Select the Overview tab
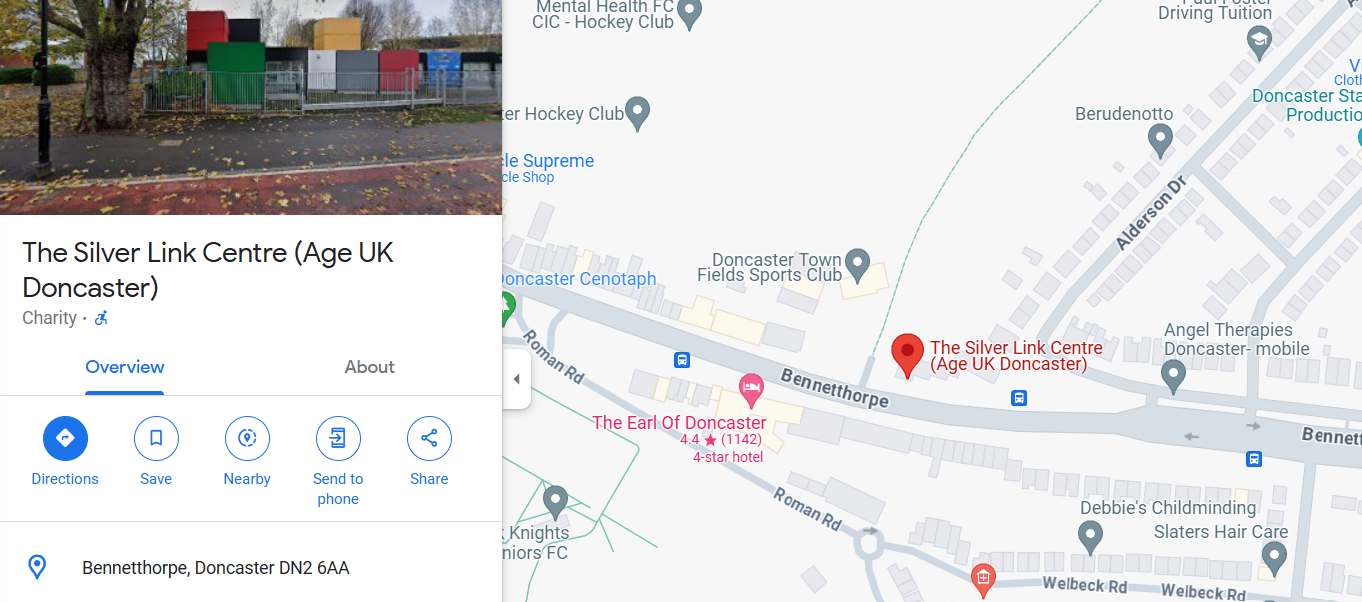1362x602 pixels. click(125, 367)
